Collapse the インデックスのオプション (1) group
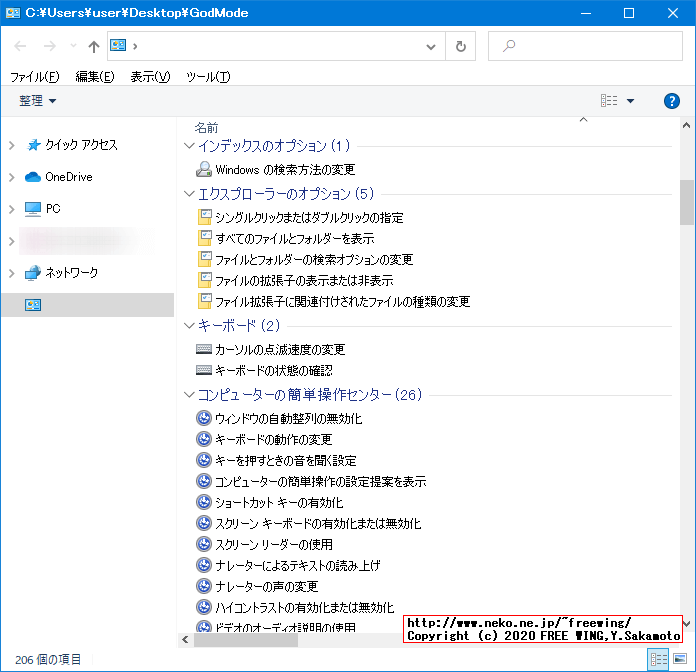The width and height of the screenshot is (696, 672). [190, 146]
